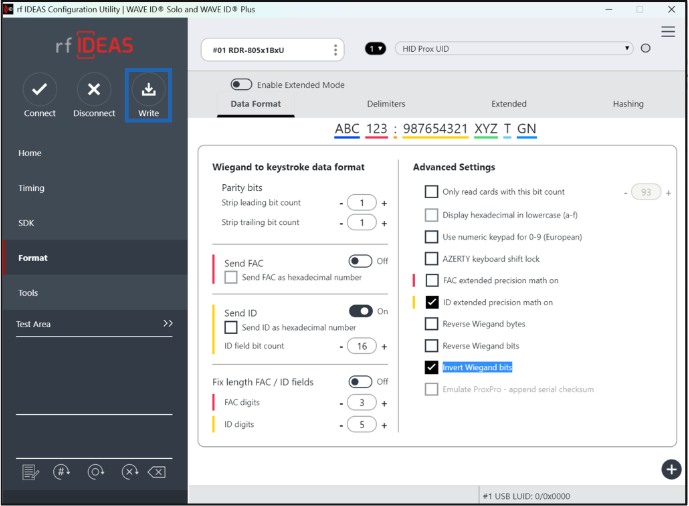Check Display hexadecimal in lowercase (a-f)
Screen dimensions: 689x506
pyautogui.click(x=432, y=215)
